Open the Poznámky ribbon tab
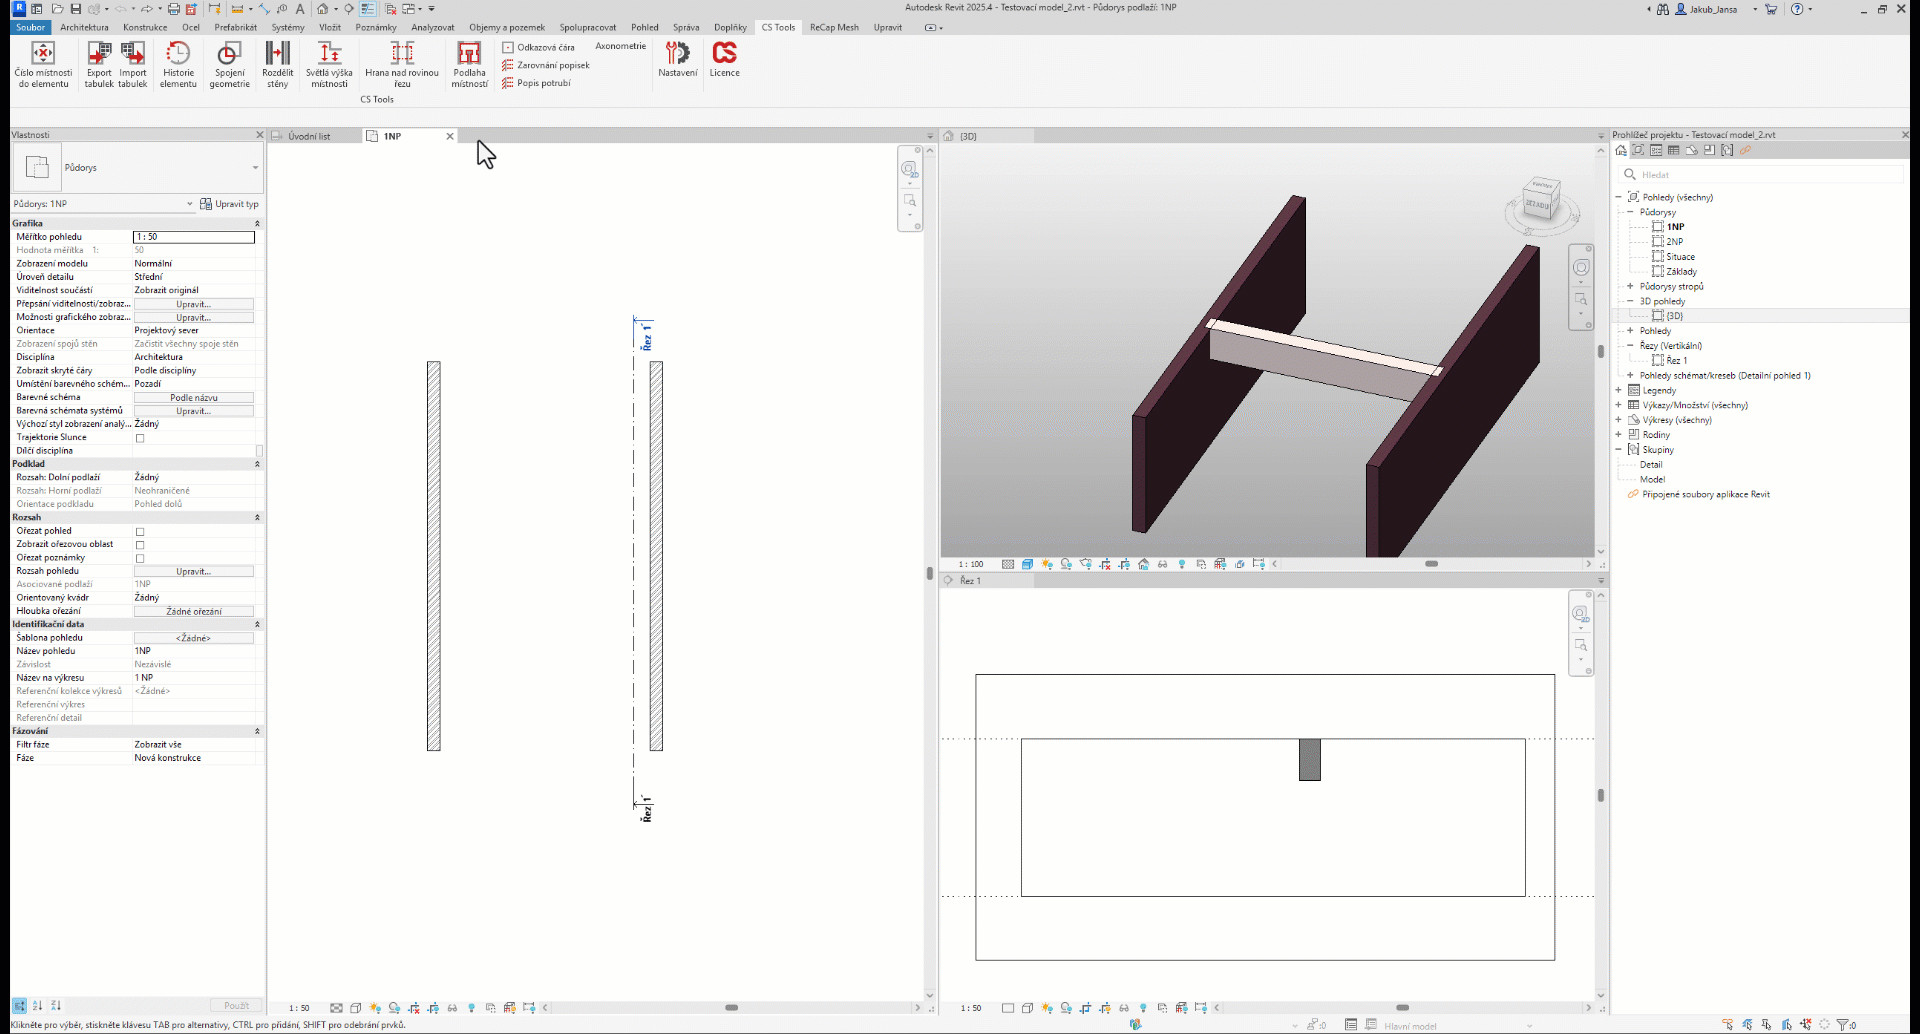 coord(376,28)
